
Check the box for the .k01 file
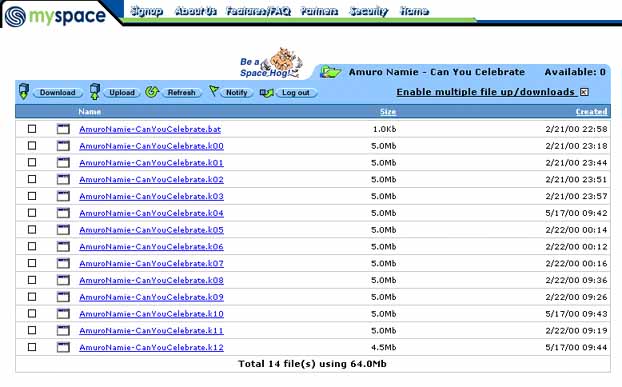click(x=32, y=163)
